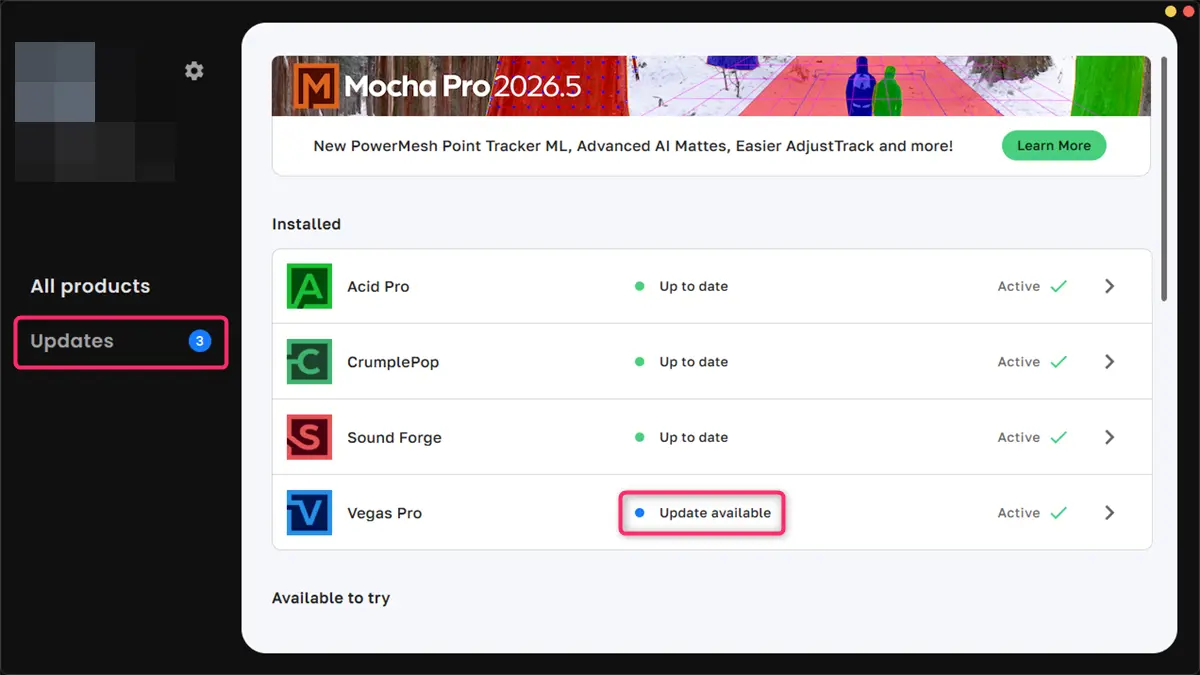The height and width of the screenshot is (675, 1200).
Task: Click the CrumplePop product icon
Action: pos(309,362)
